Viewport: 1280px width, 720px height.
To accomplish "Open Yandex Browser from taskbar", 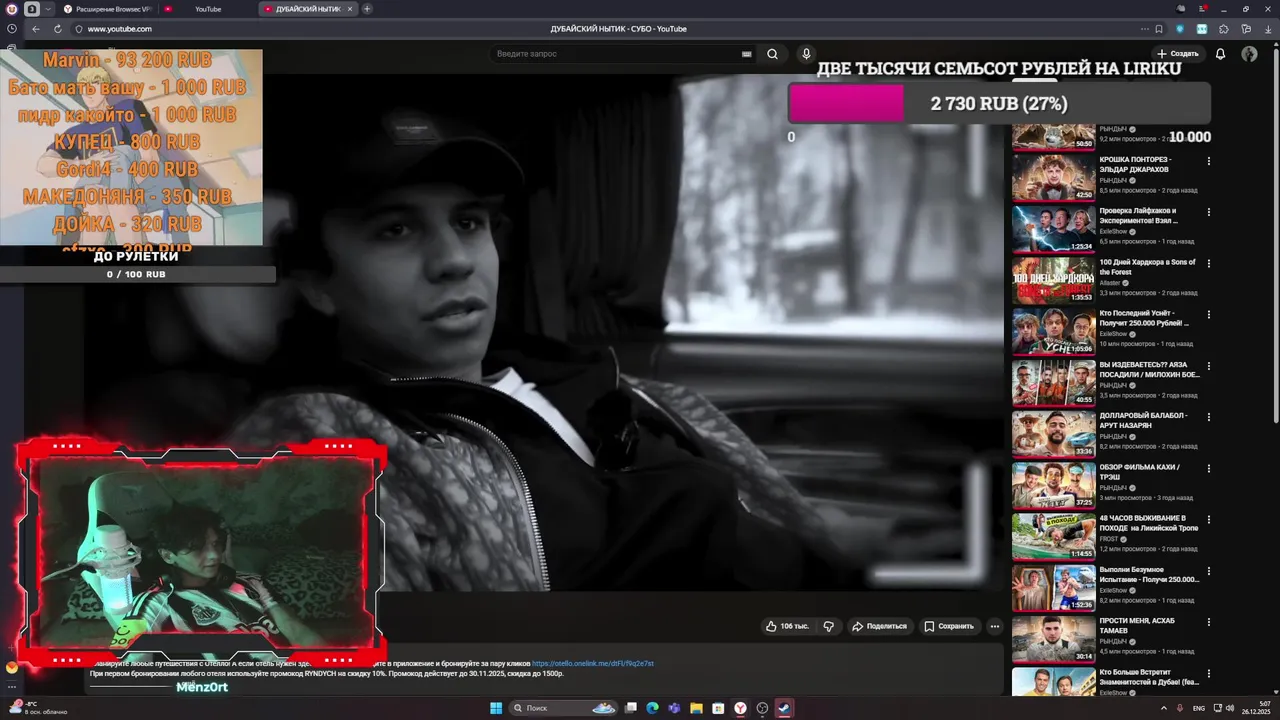I will 740,708.
